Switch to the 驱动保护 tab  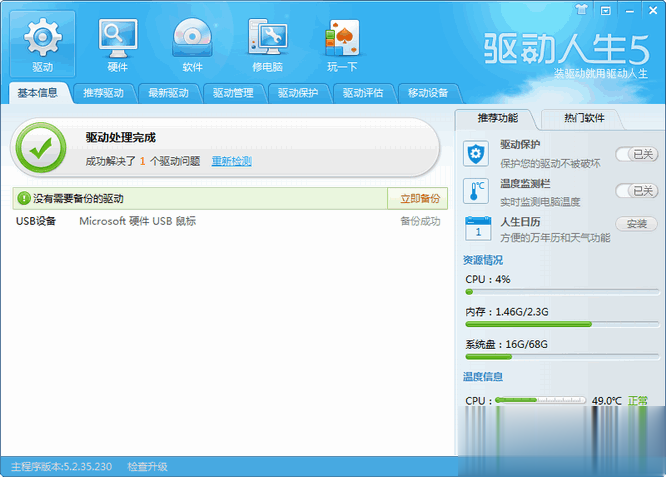coord(299,93)
